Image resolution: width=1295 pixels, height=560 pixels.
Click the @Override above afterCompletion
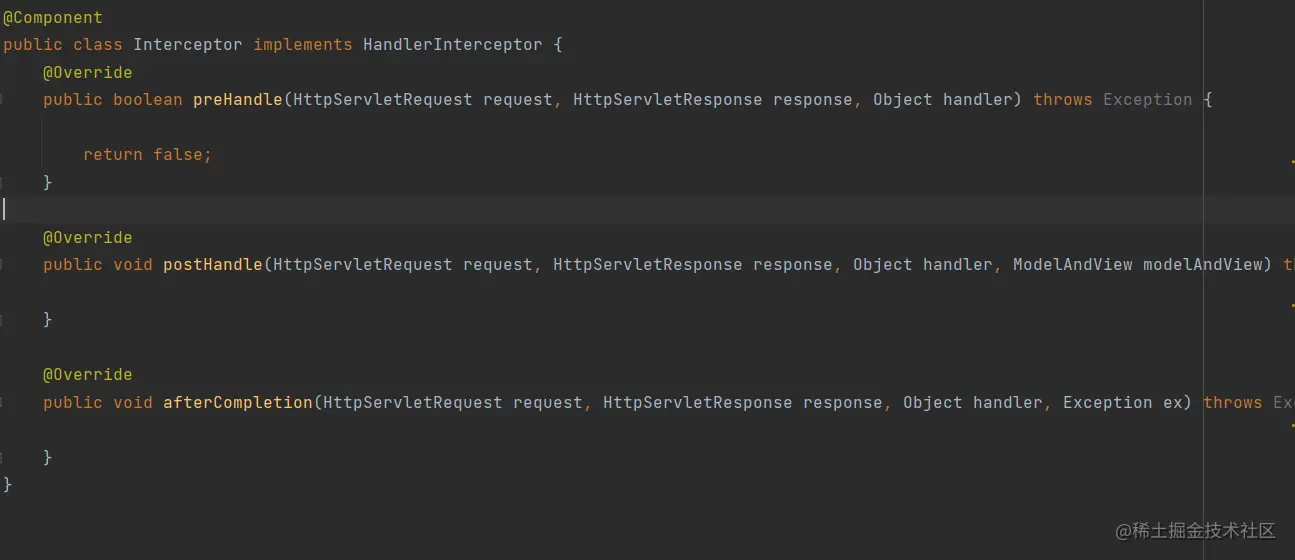[x=87, y=375]
